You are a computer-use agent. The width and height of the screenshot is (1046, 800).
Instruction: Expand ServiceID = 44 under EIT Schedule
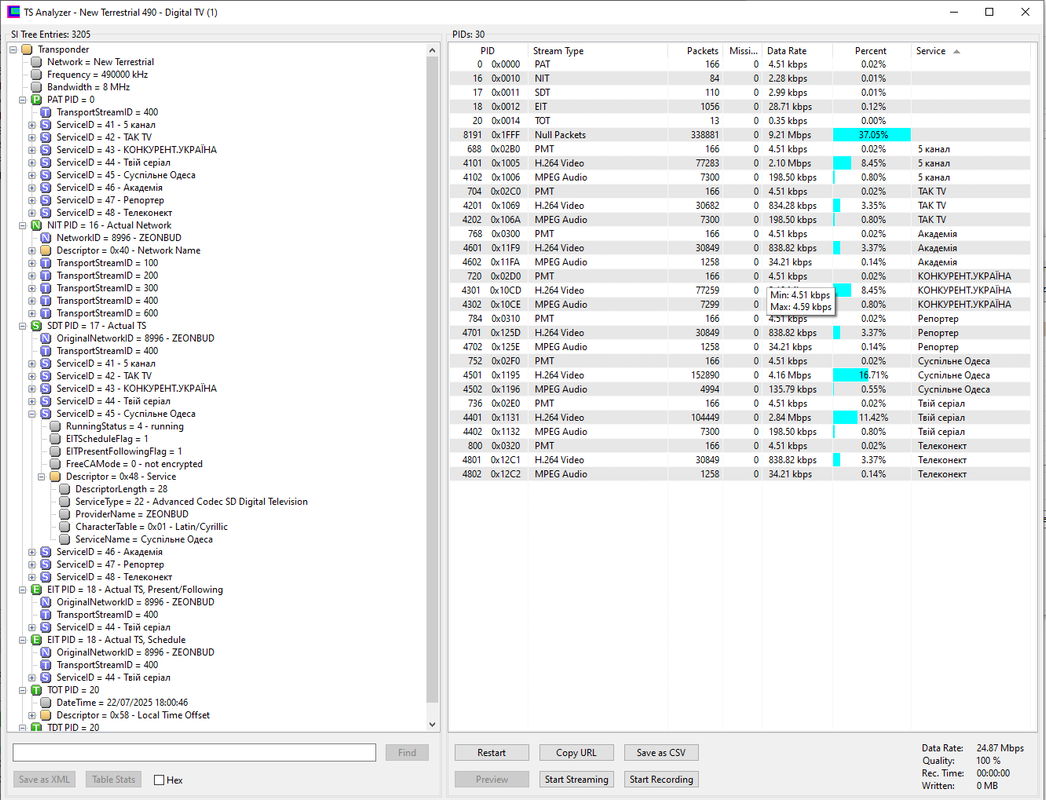31,677
